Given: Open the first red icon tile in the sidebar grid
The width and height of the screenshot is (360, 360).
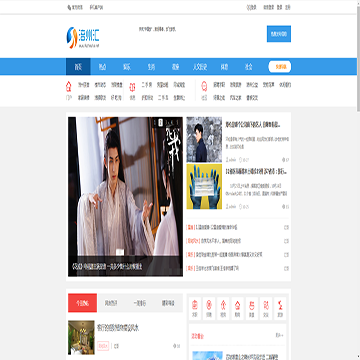Looking at the screenshot, I should tap(195, 308).
